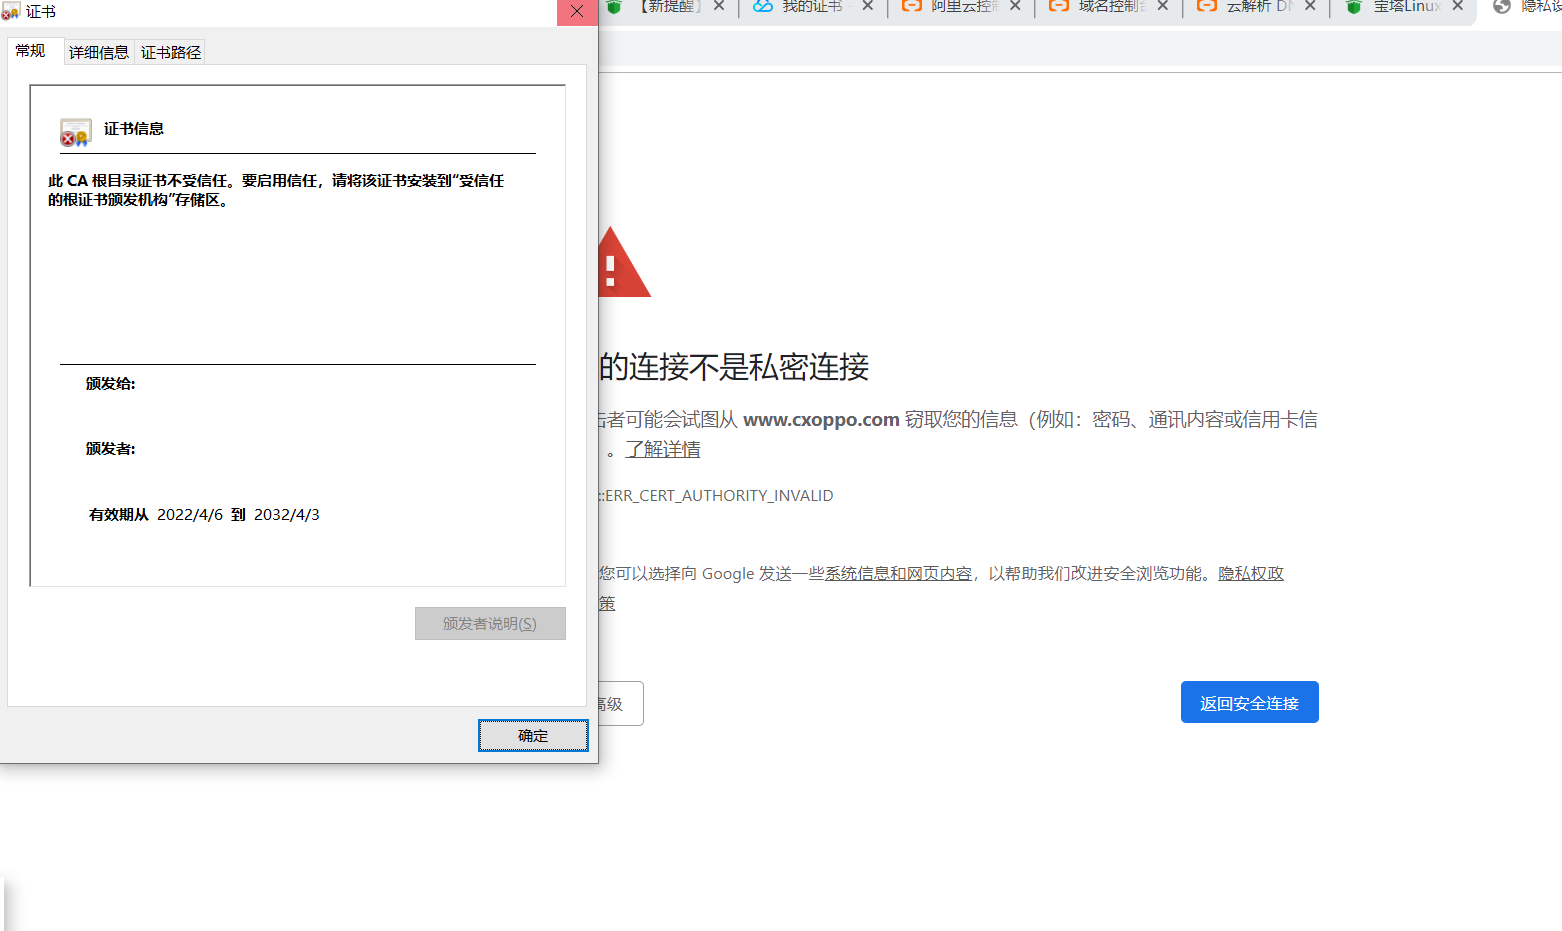Close the 证书 dialog with the red X

click(x=577, y=12)
